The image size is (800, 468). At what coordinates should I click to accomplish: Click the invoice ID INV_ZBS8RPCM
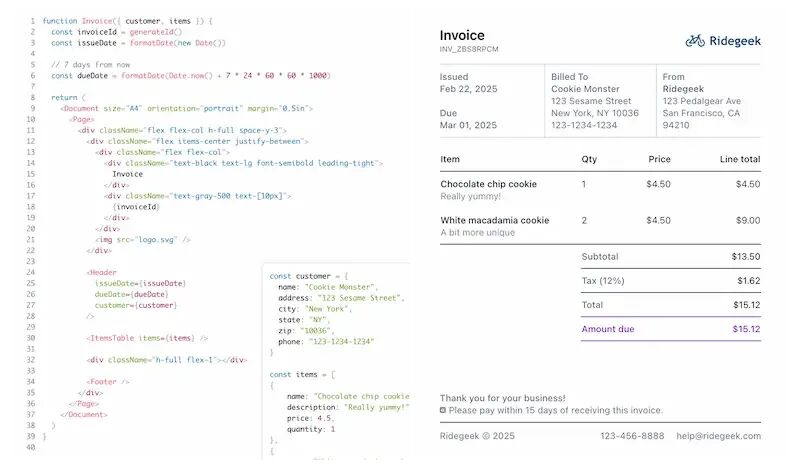(x=469, y=50)
